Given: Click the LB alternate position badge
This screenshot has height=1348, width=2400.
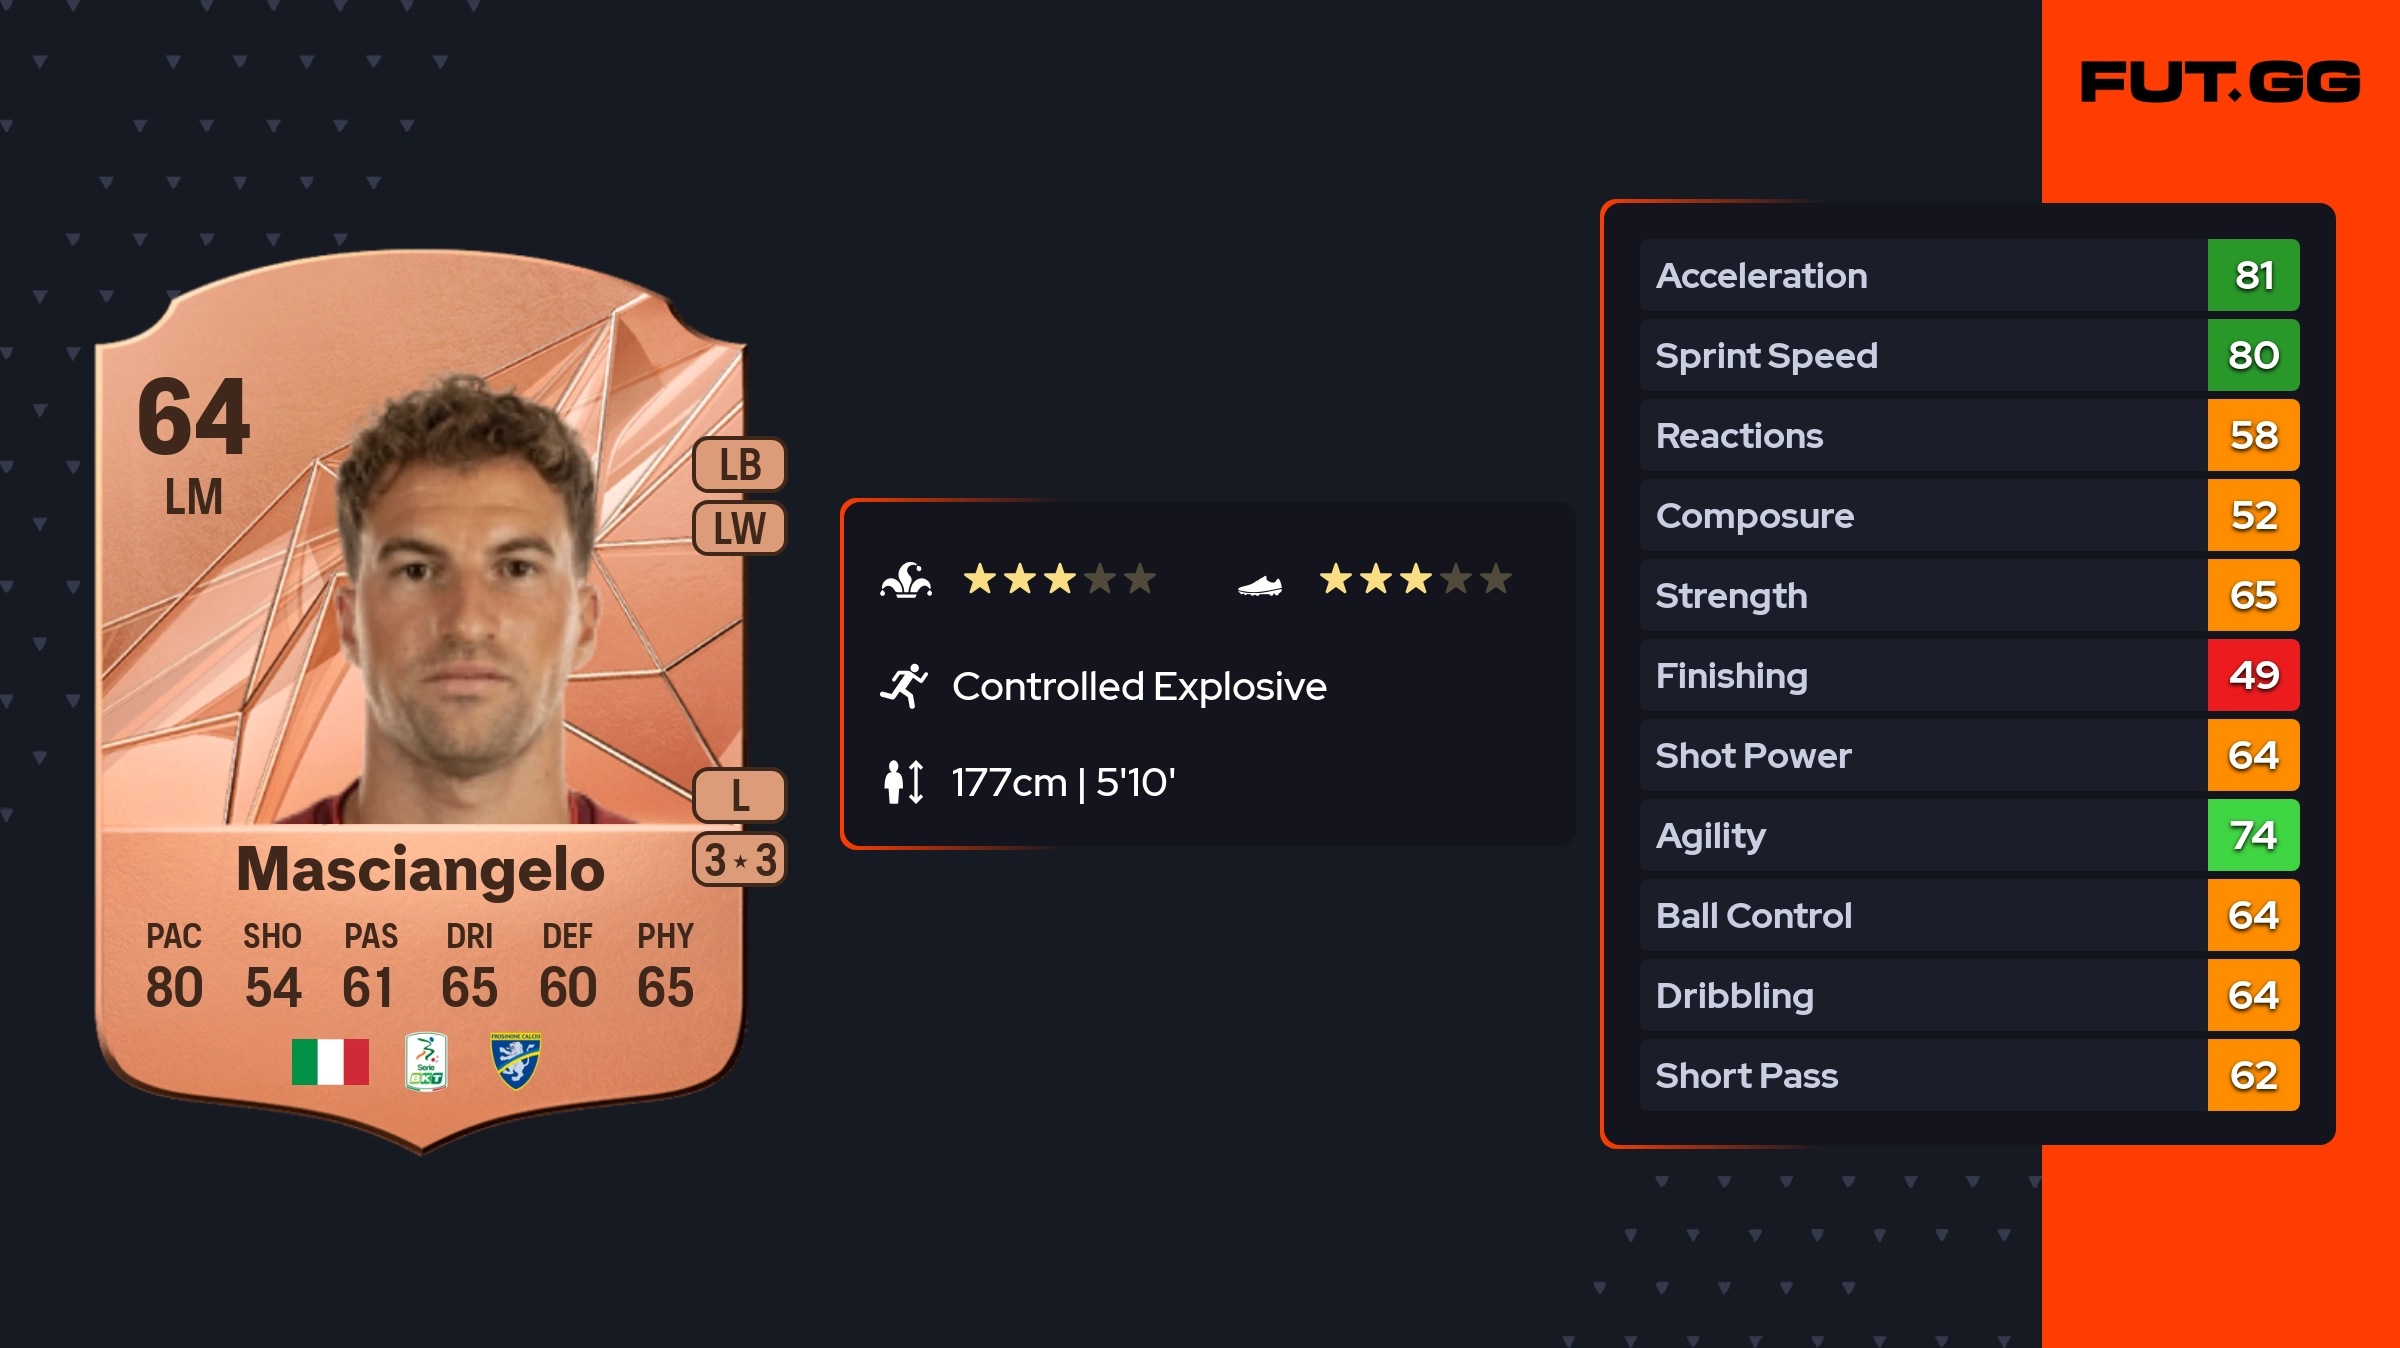Looking at the screenshot, I should click(x=740, y=465).
